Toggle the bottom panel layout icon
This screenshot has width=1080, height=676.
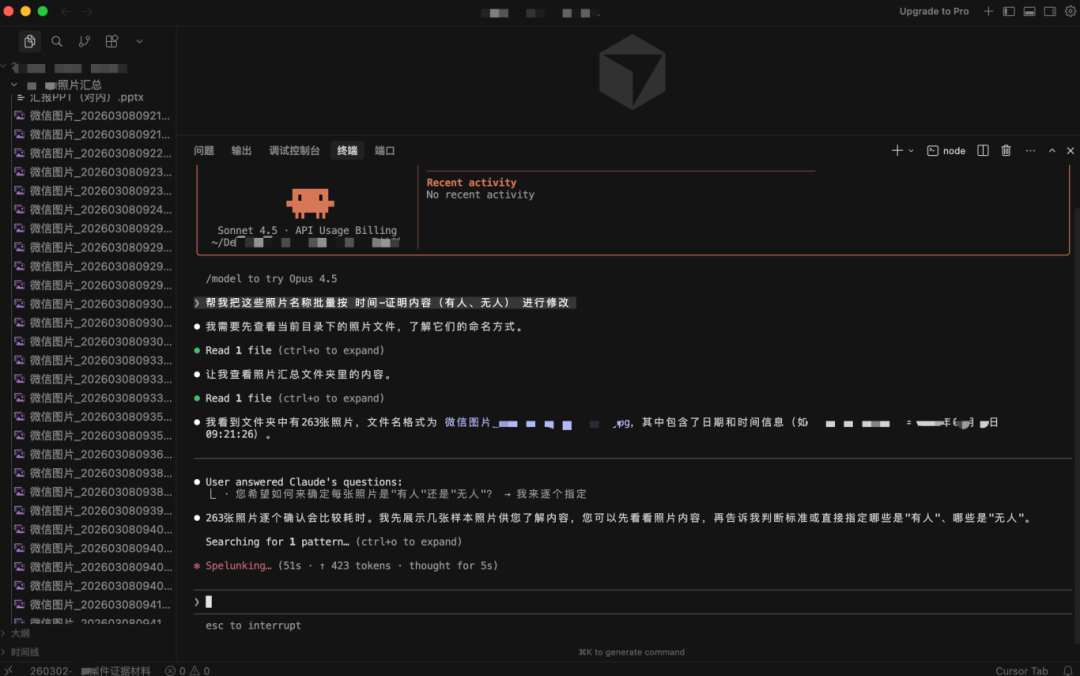tap(1029, 12)
